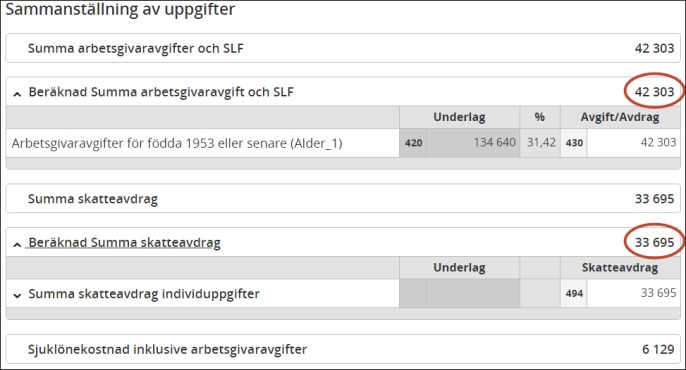
Task: Click the field code 420 box
Action: (x=413, y=143)
